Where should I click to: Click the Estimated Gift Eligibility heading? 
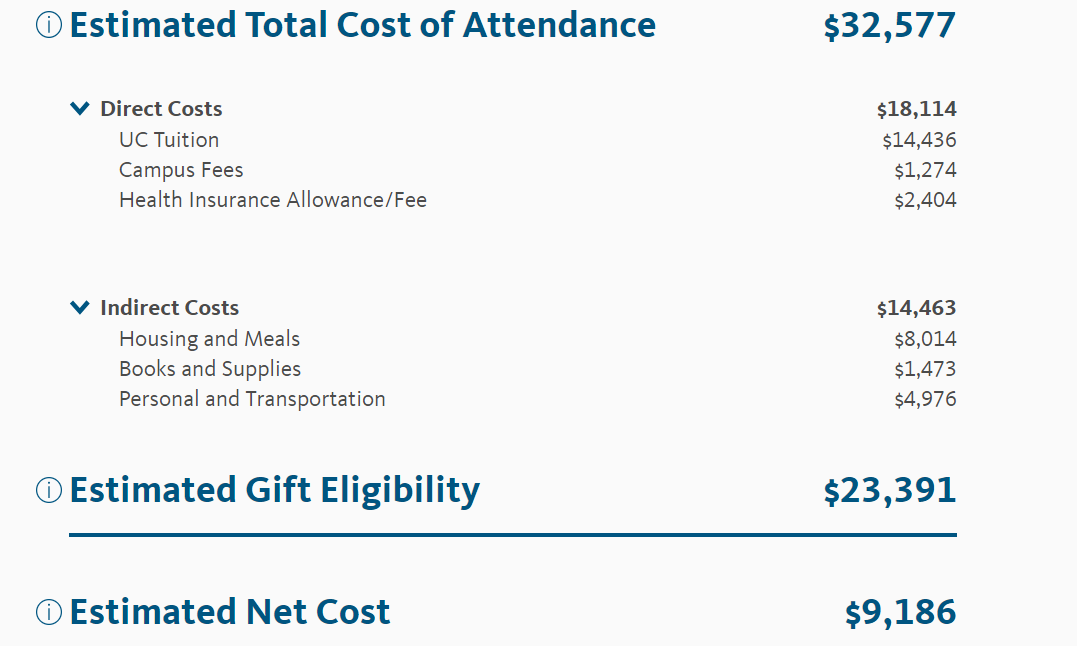[275, 490]
